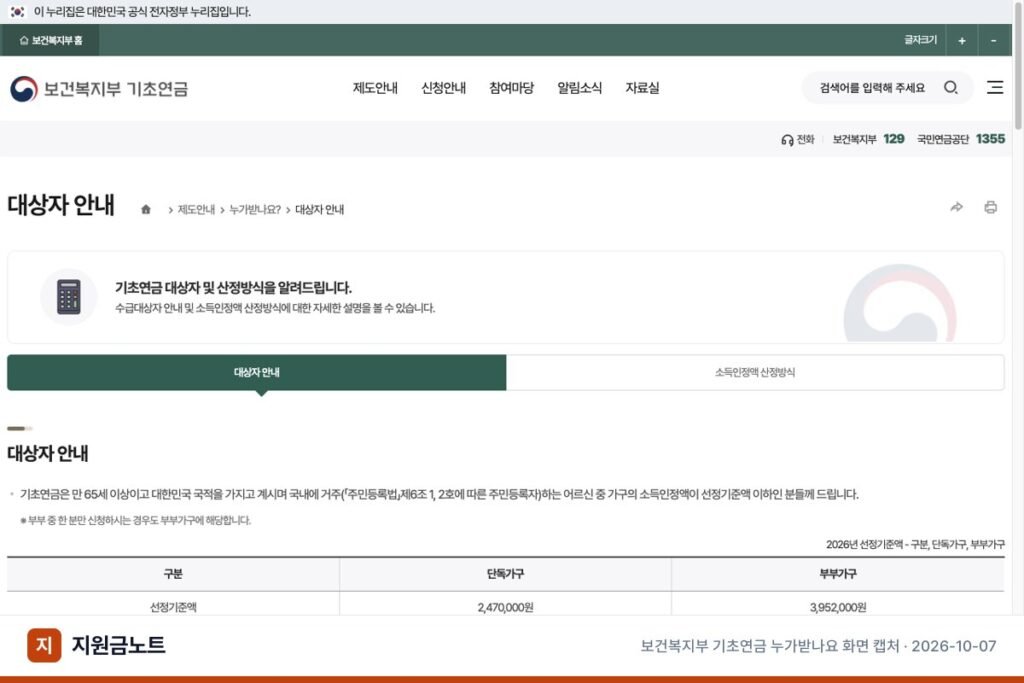Click the 부부가구 column header

click(838, 574)
